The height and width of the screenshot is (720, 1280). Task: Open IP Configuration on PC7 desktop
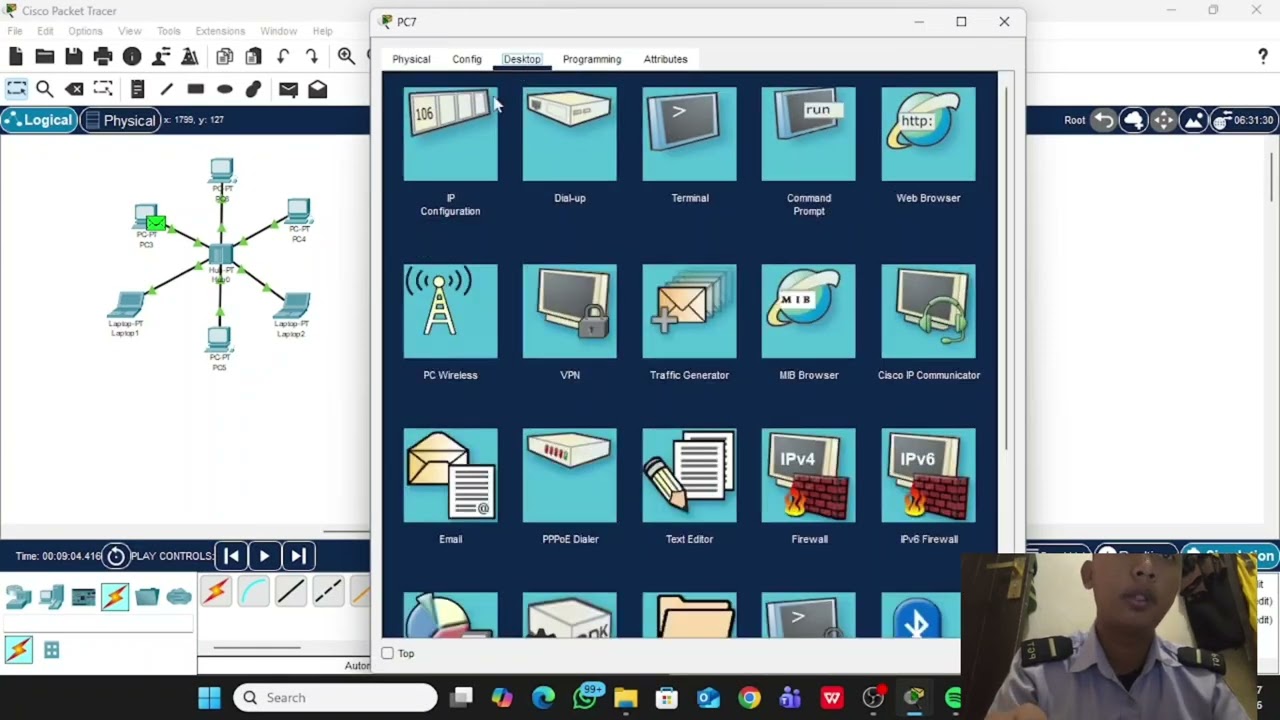coord(450,134)
